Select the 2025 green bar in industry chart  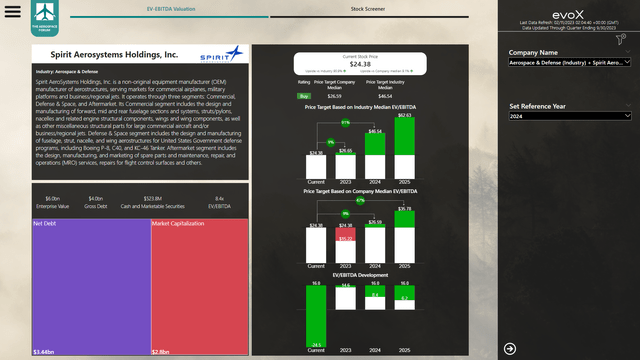click(x=404, y=136)
